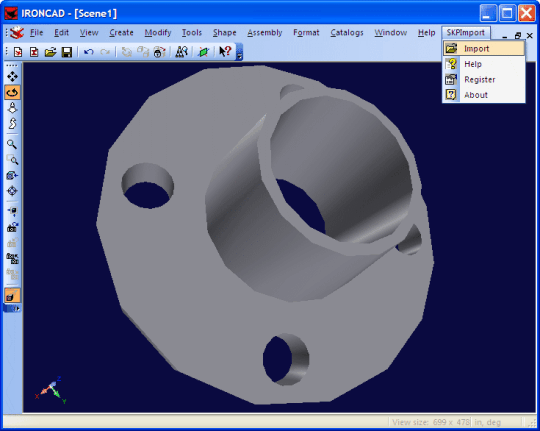
Task: Click the grayed double-camera icon
Action: tap(12, 274)
